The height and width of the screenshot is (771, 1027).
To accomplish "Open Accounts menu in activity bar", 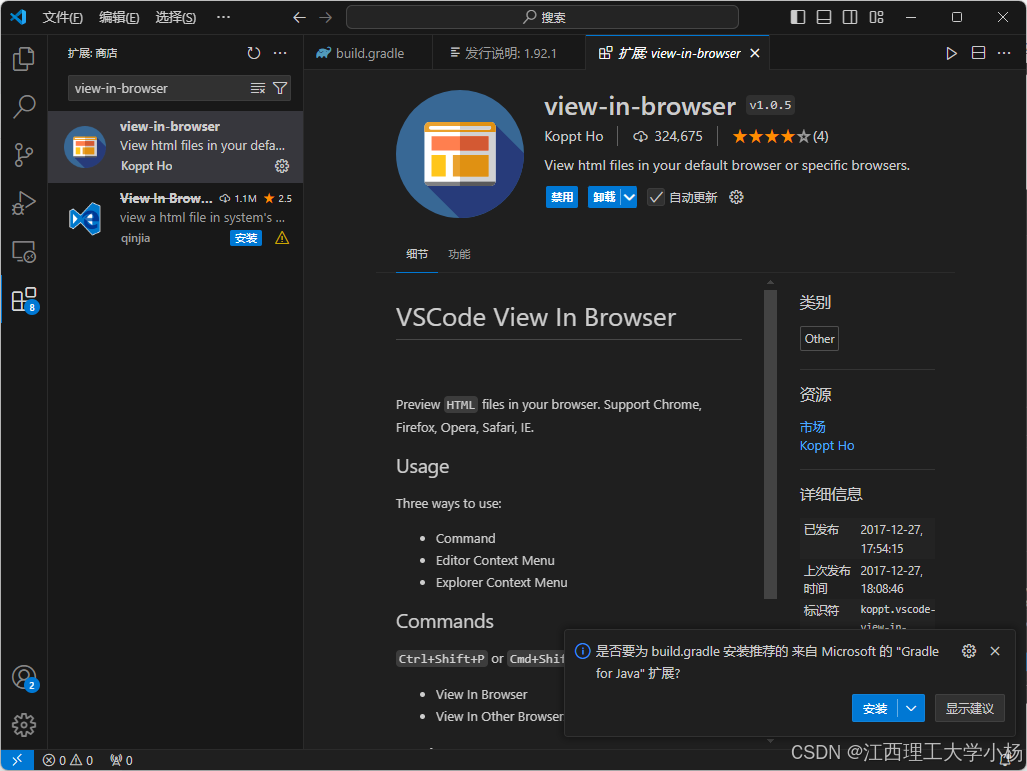I will pyautogui.click(x=24, y=677).
